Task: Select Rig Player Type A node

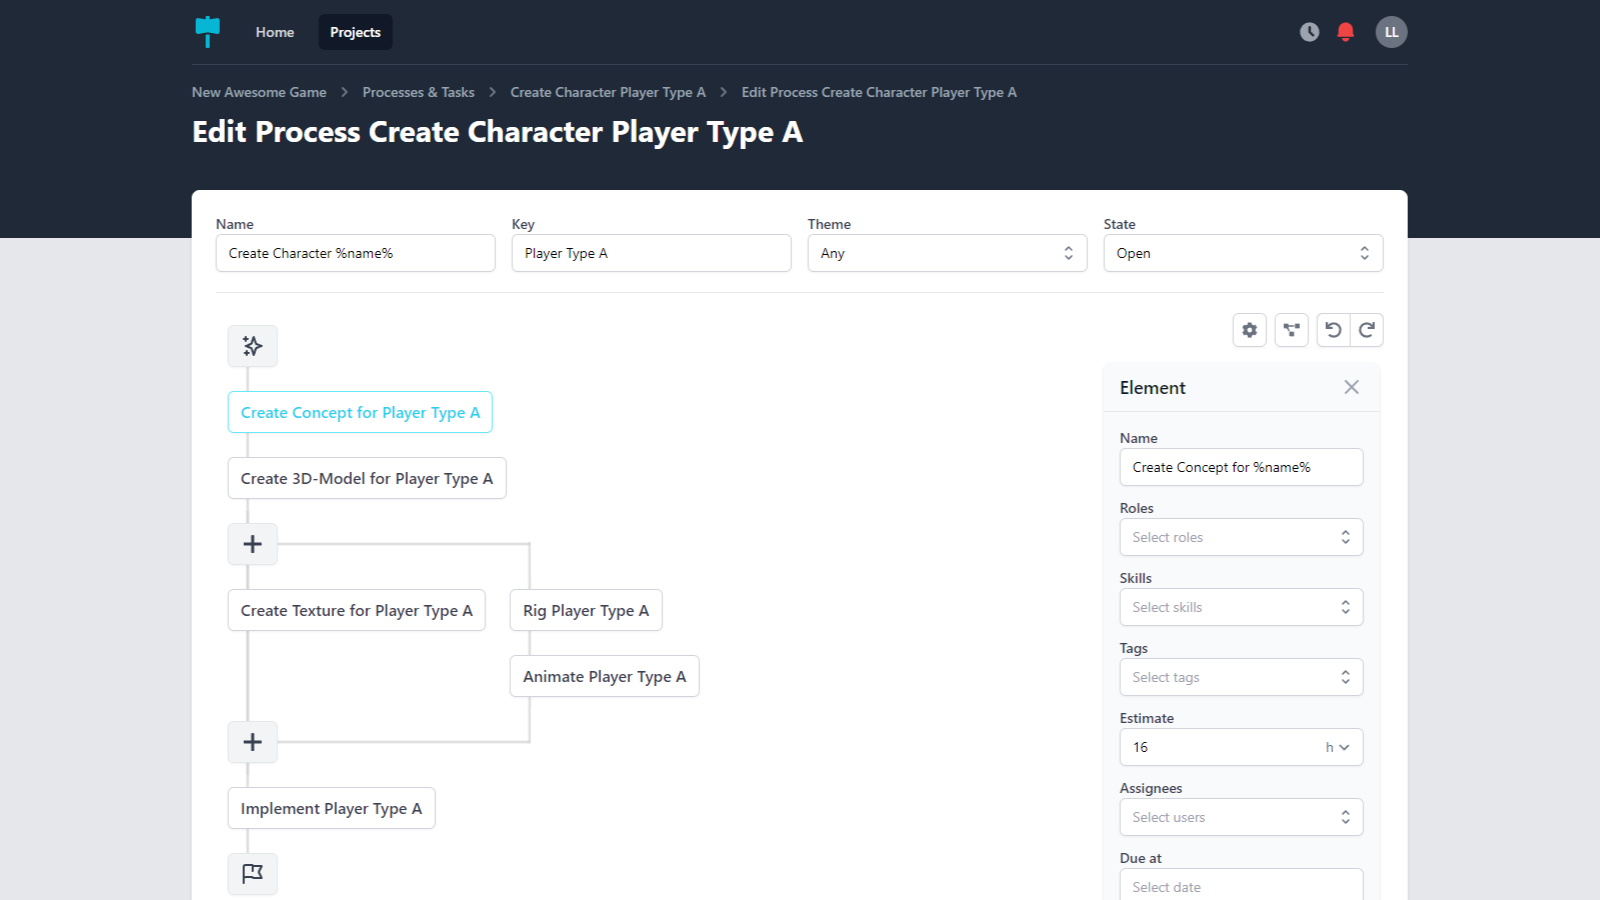Action: click(x=586, y=610)
